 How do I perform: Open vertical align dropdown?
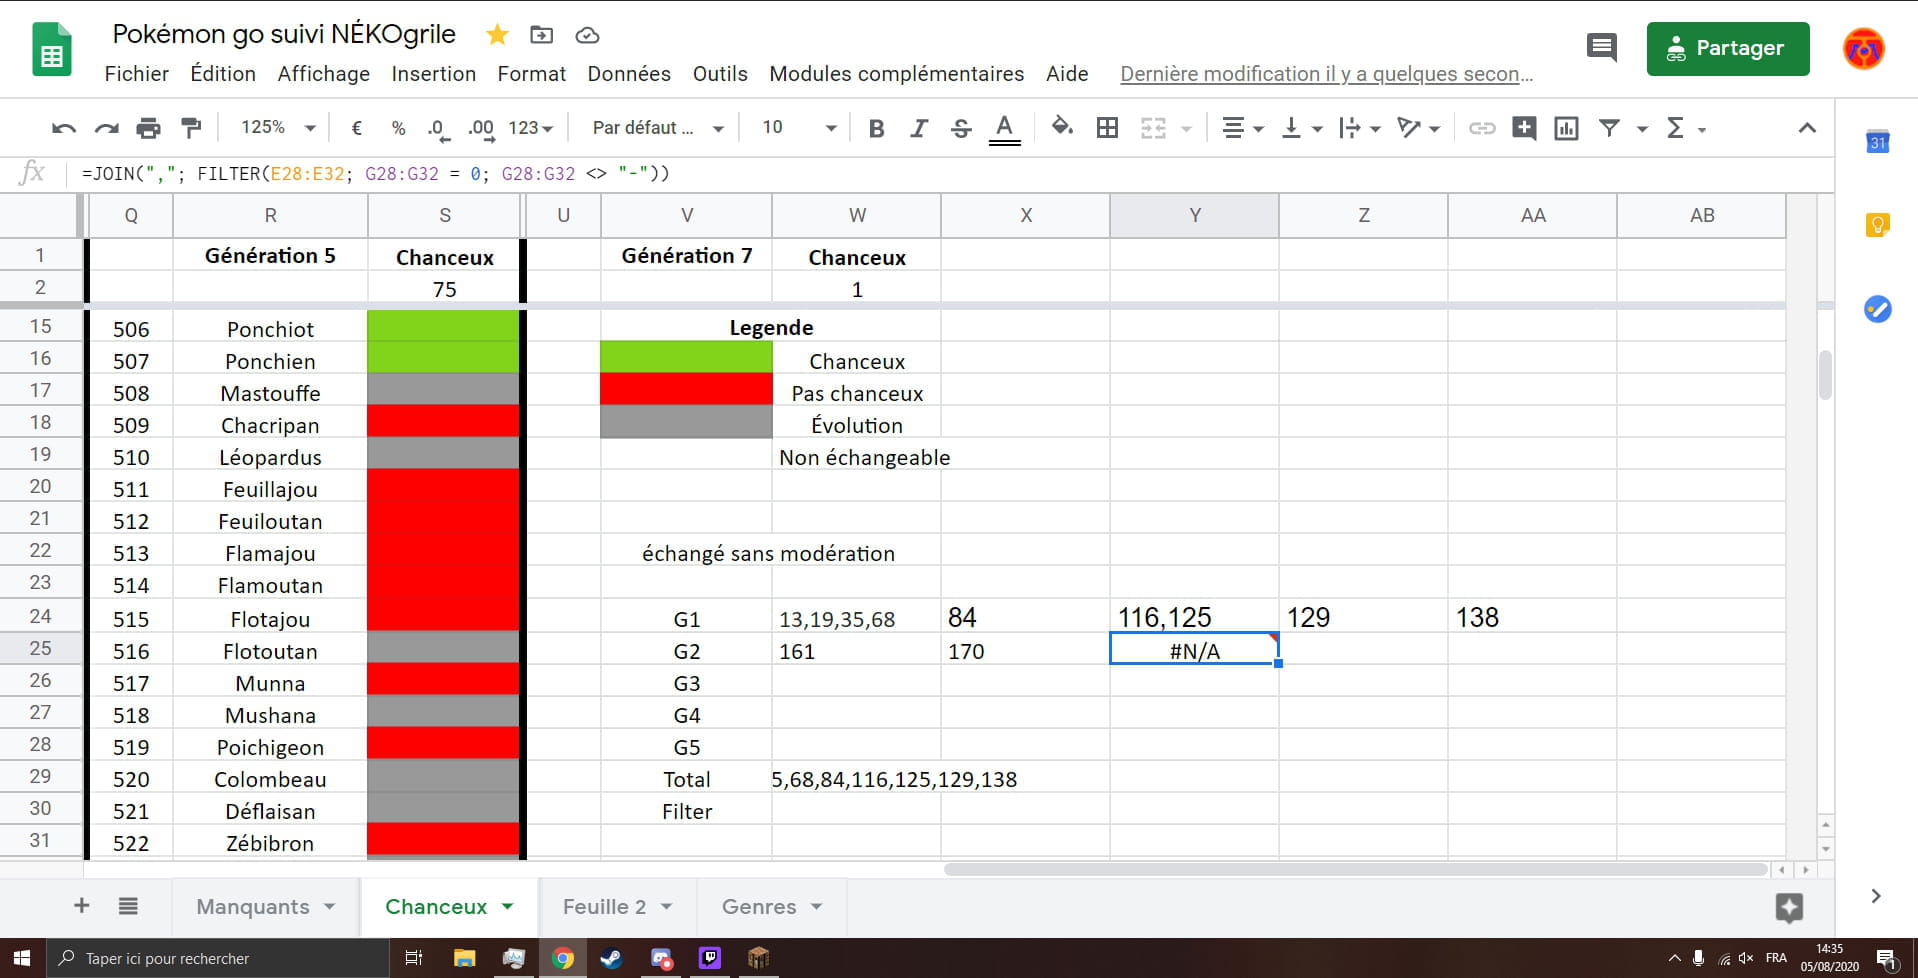1302,128
